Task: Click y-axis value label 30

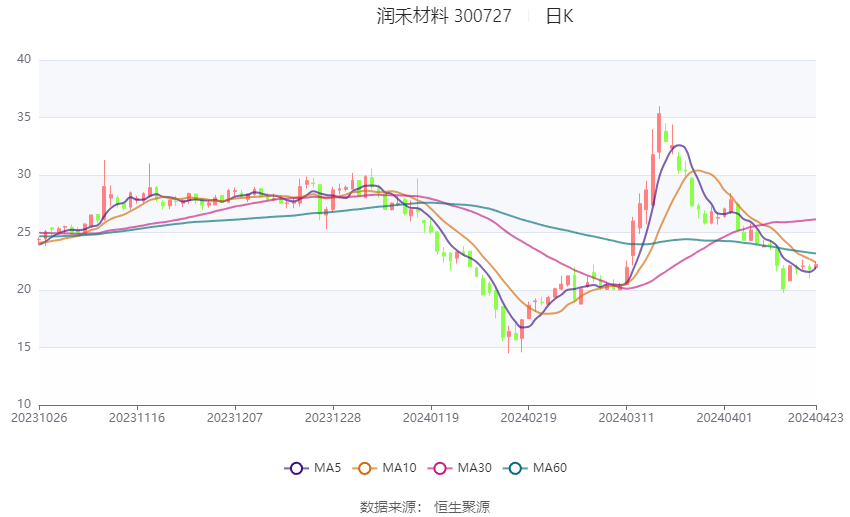Action: (x=24, y=174)
